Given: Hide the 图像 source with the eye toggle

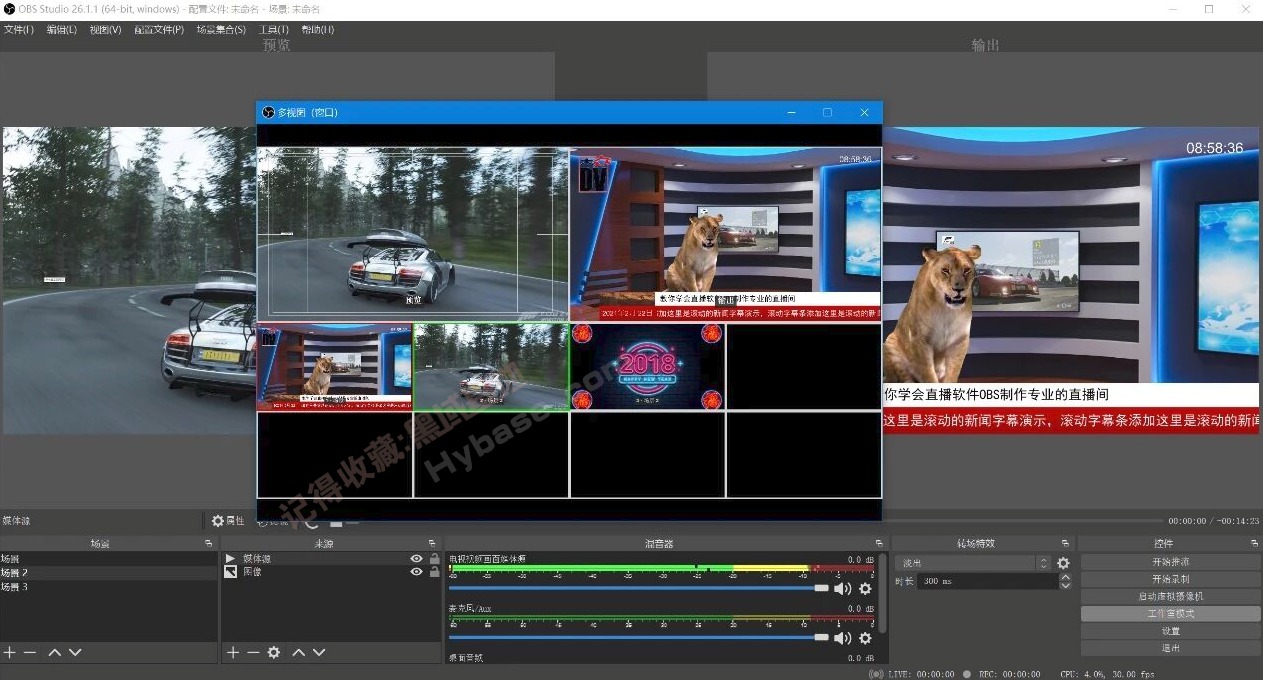Looking at the screenshot, I should click(x=416, y=572).
